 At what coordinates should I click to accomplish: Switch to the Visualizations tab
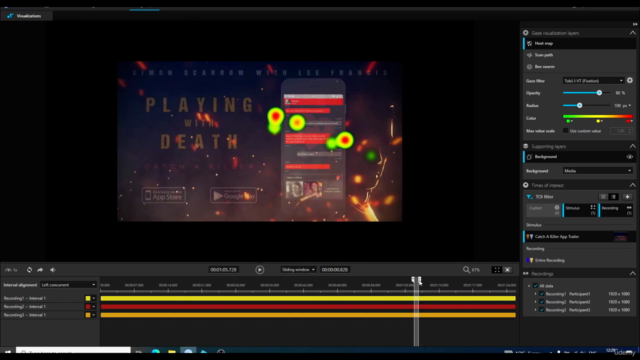pos(26,16)
